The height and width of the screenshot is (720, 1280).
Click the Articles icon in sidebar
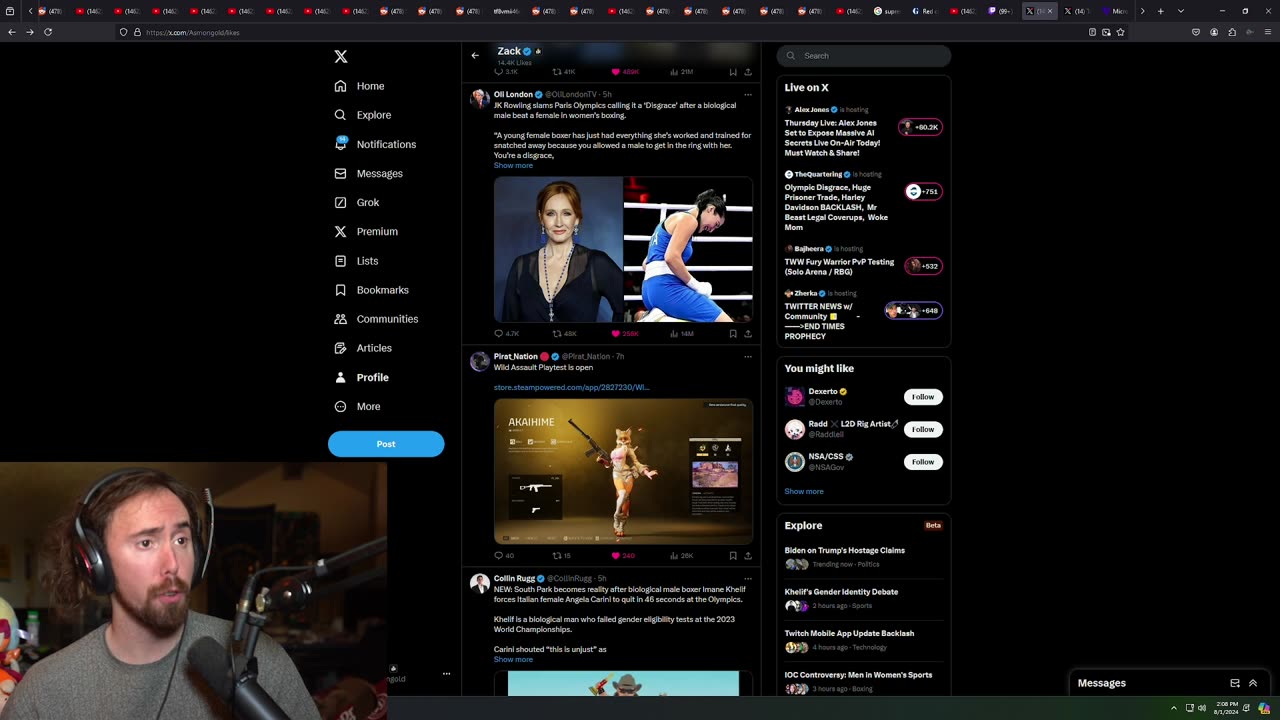(340, 348)
